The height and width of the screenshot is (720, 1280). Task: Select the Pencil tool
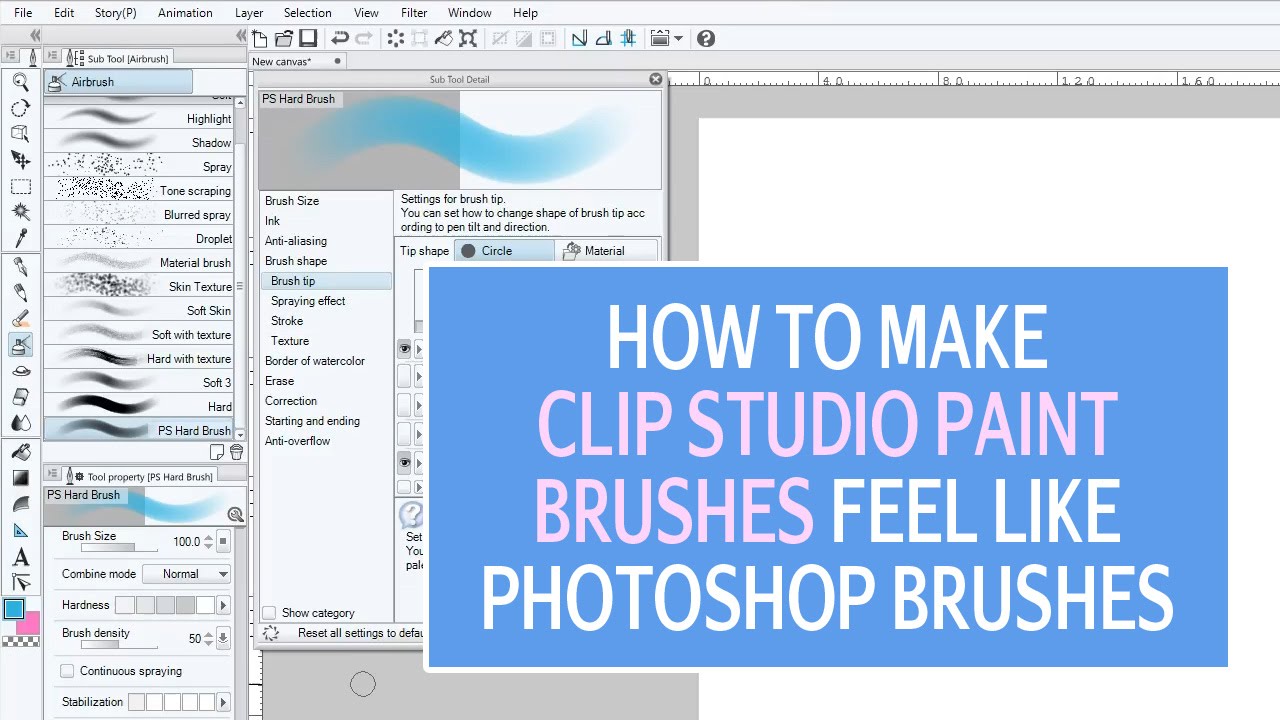(x=20, y=293)
